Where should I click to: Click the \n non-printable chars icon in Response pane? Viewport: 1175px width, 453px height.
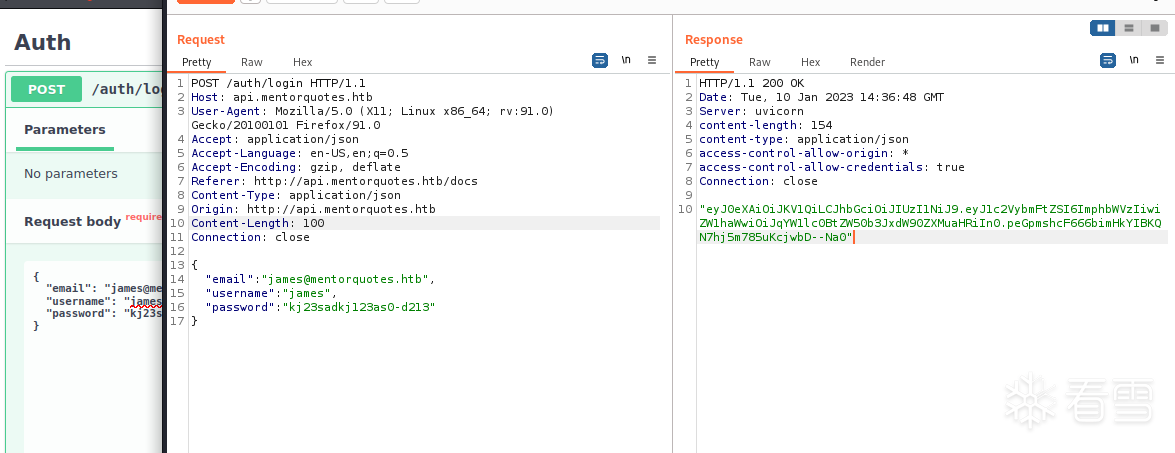[x=1134, y=60]
